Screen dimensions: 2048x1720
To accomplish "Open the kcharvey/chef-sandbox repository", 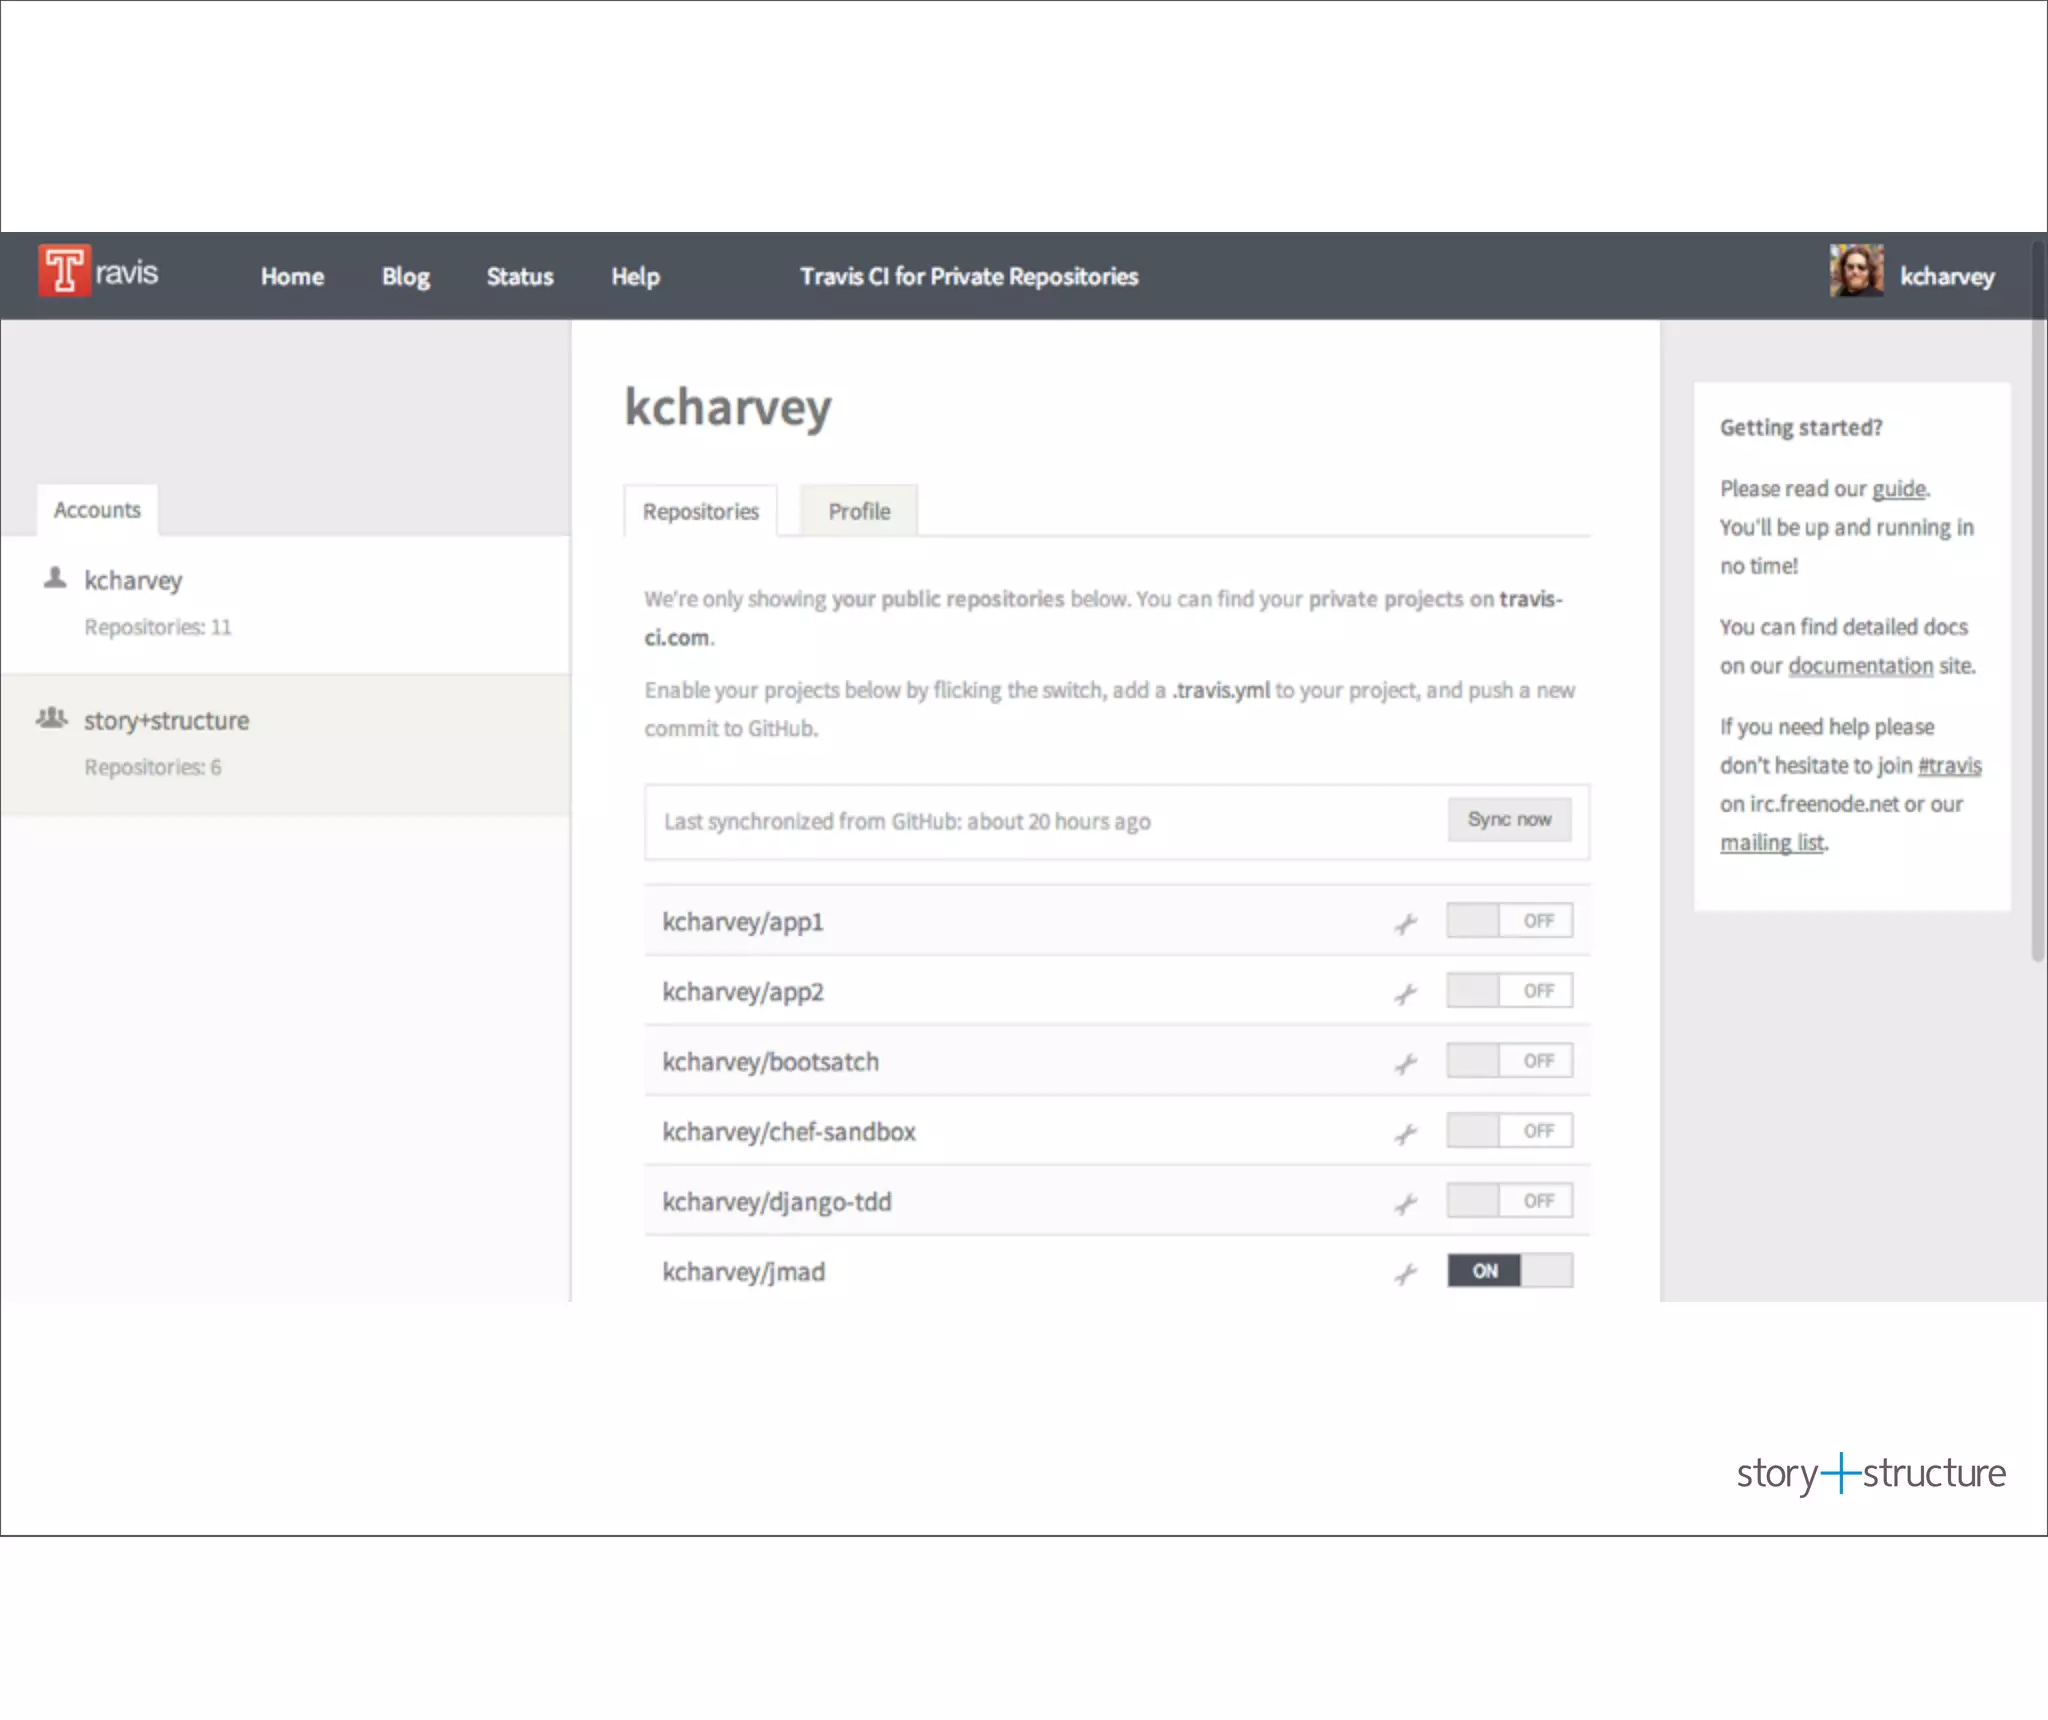I will (x=788, y=1131).
